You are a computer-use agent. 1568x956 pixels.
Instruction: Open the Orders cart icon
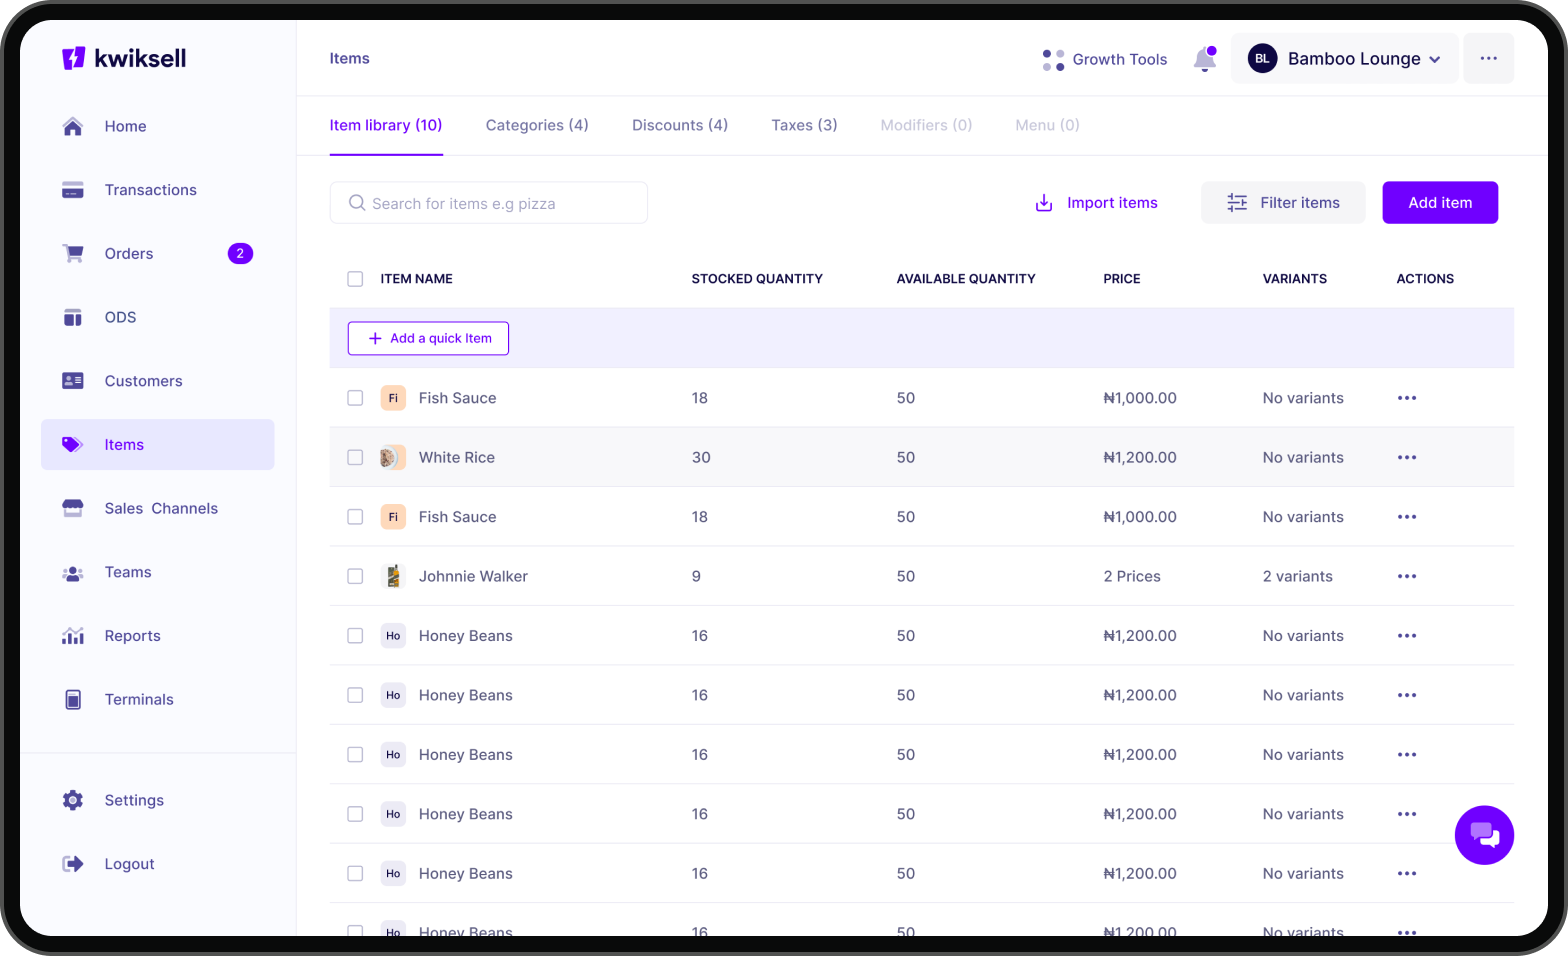point(73,254)
